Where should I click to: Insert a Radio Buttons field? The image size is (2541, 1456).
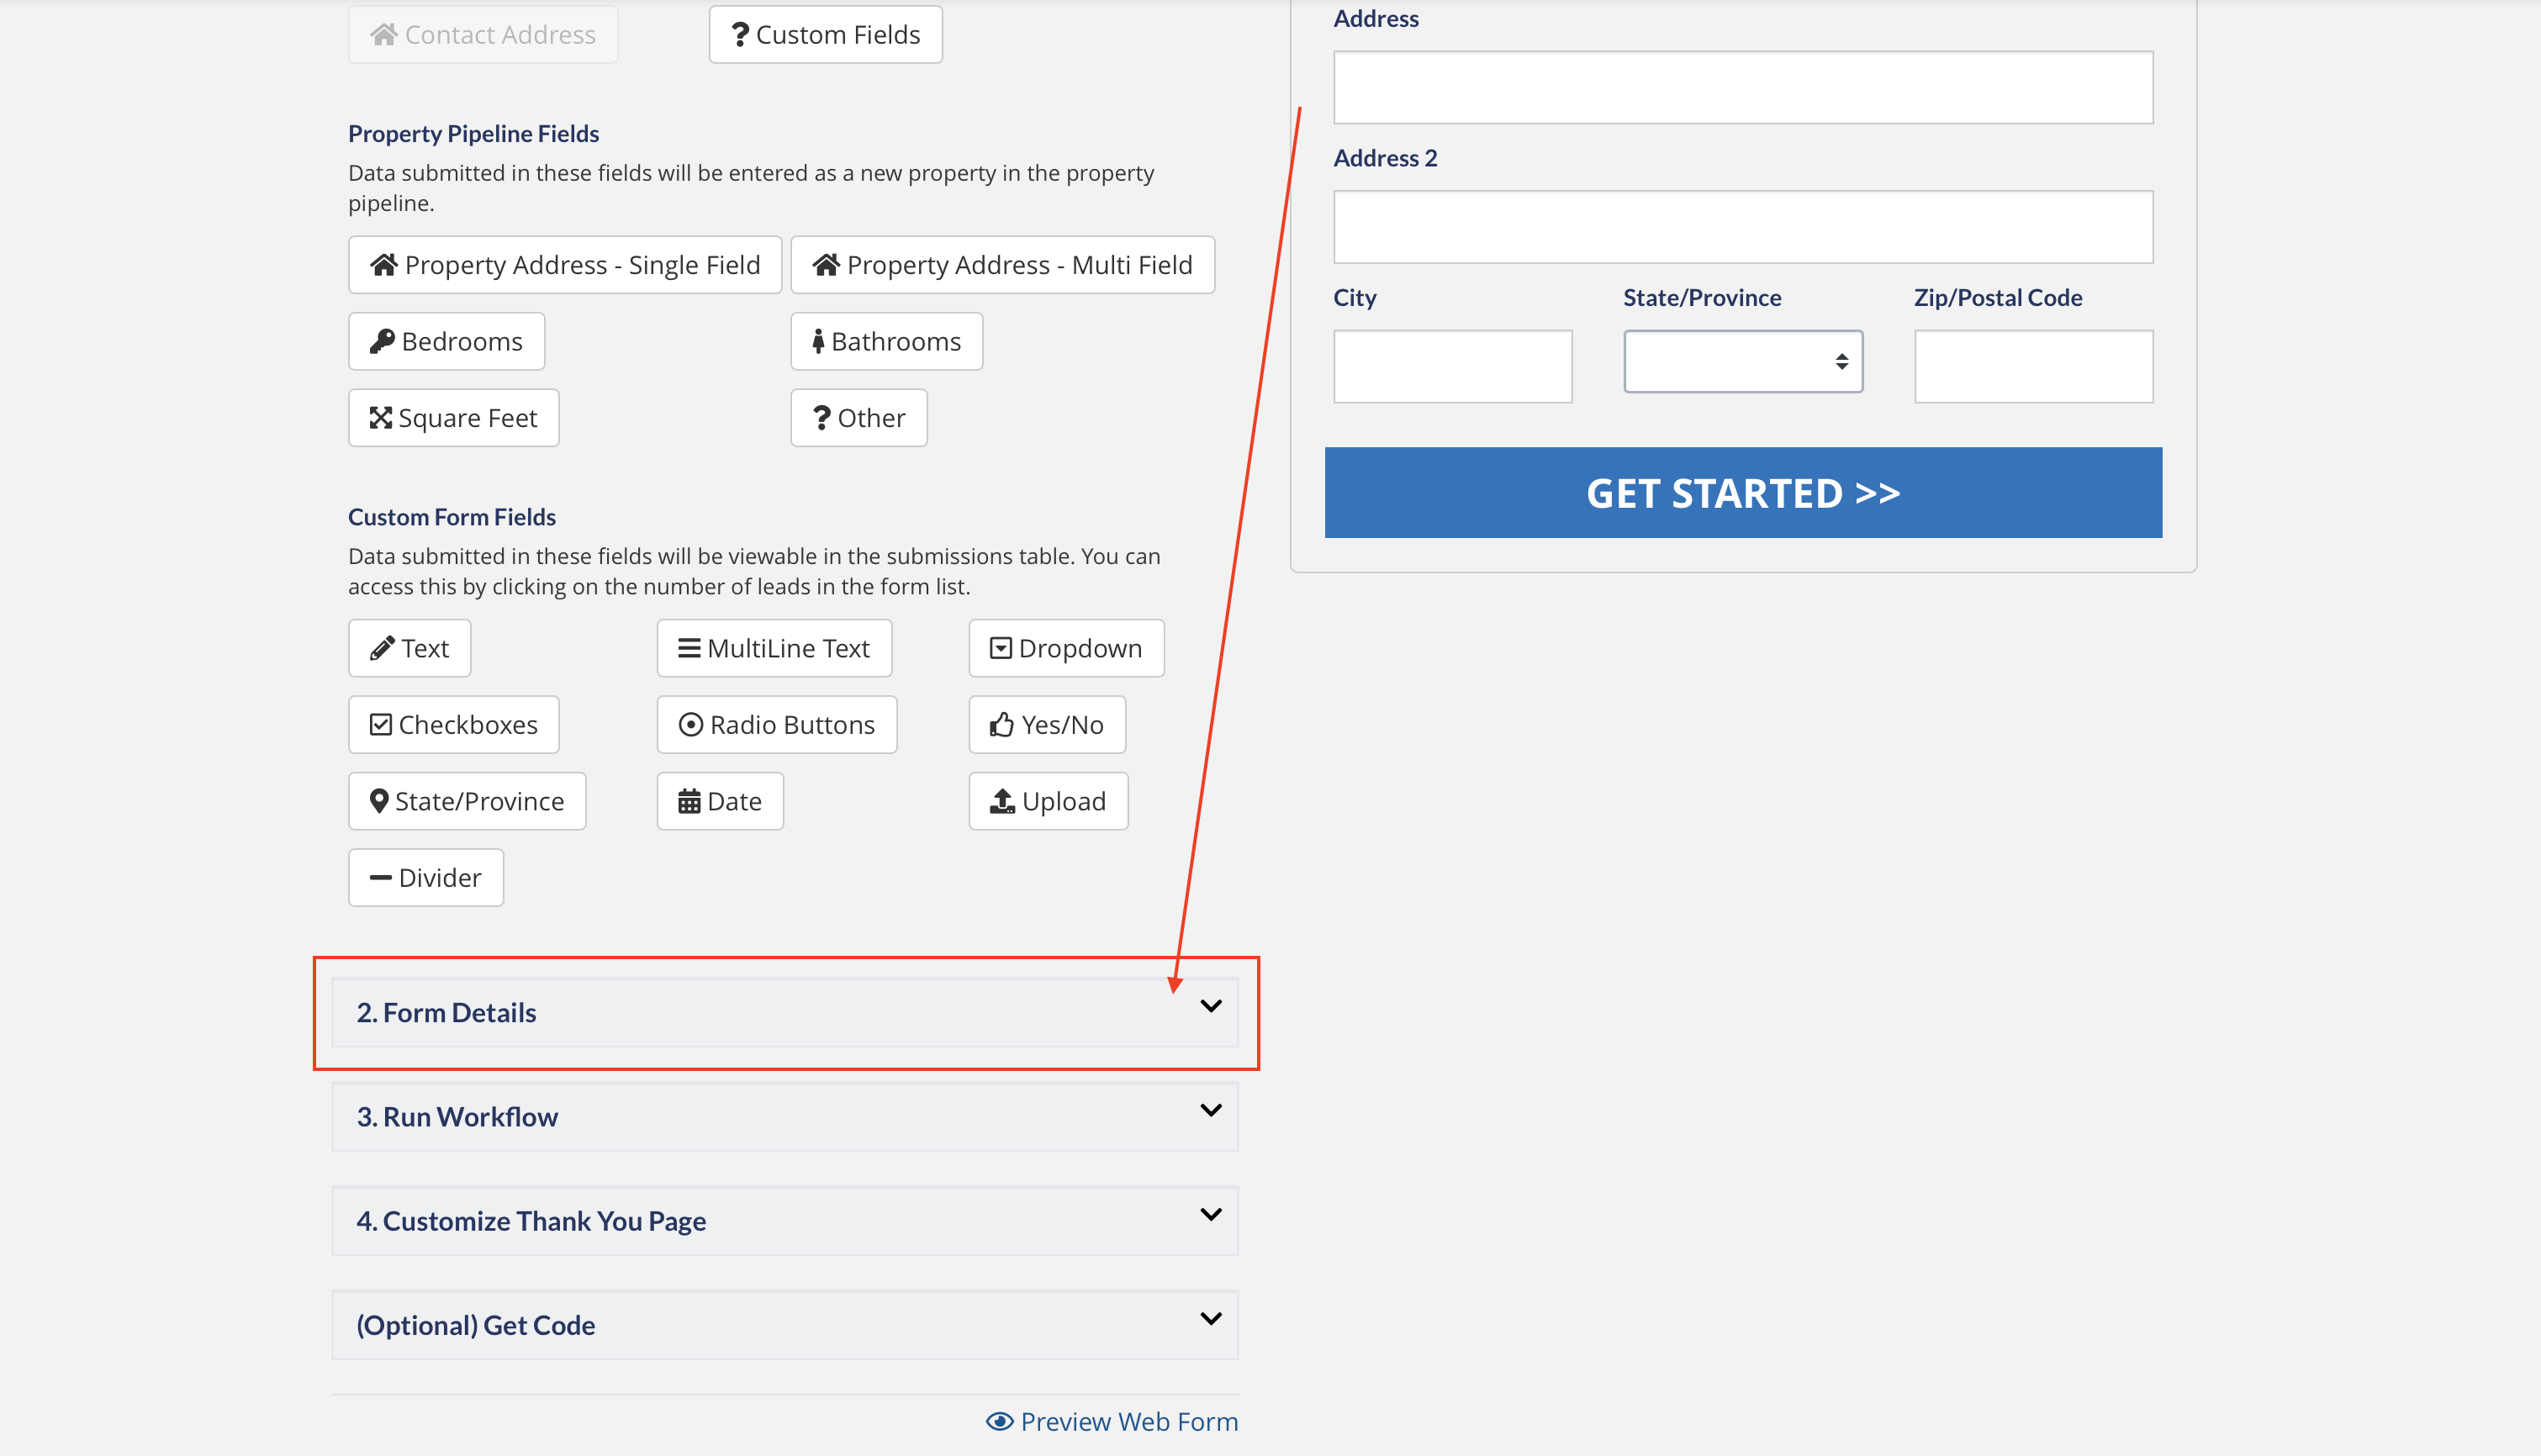pos(777,725)
